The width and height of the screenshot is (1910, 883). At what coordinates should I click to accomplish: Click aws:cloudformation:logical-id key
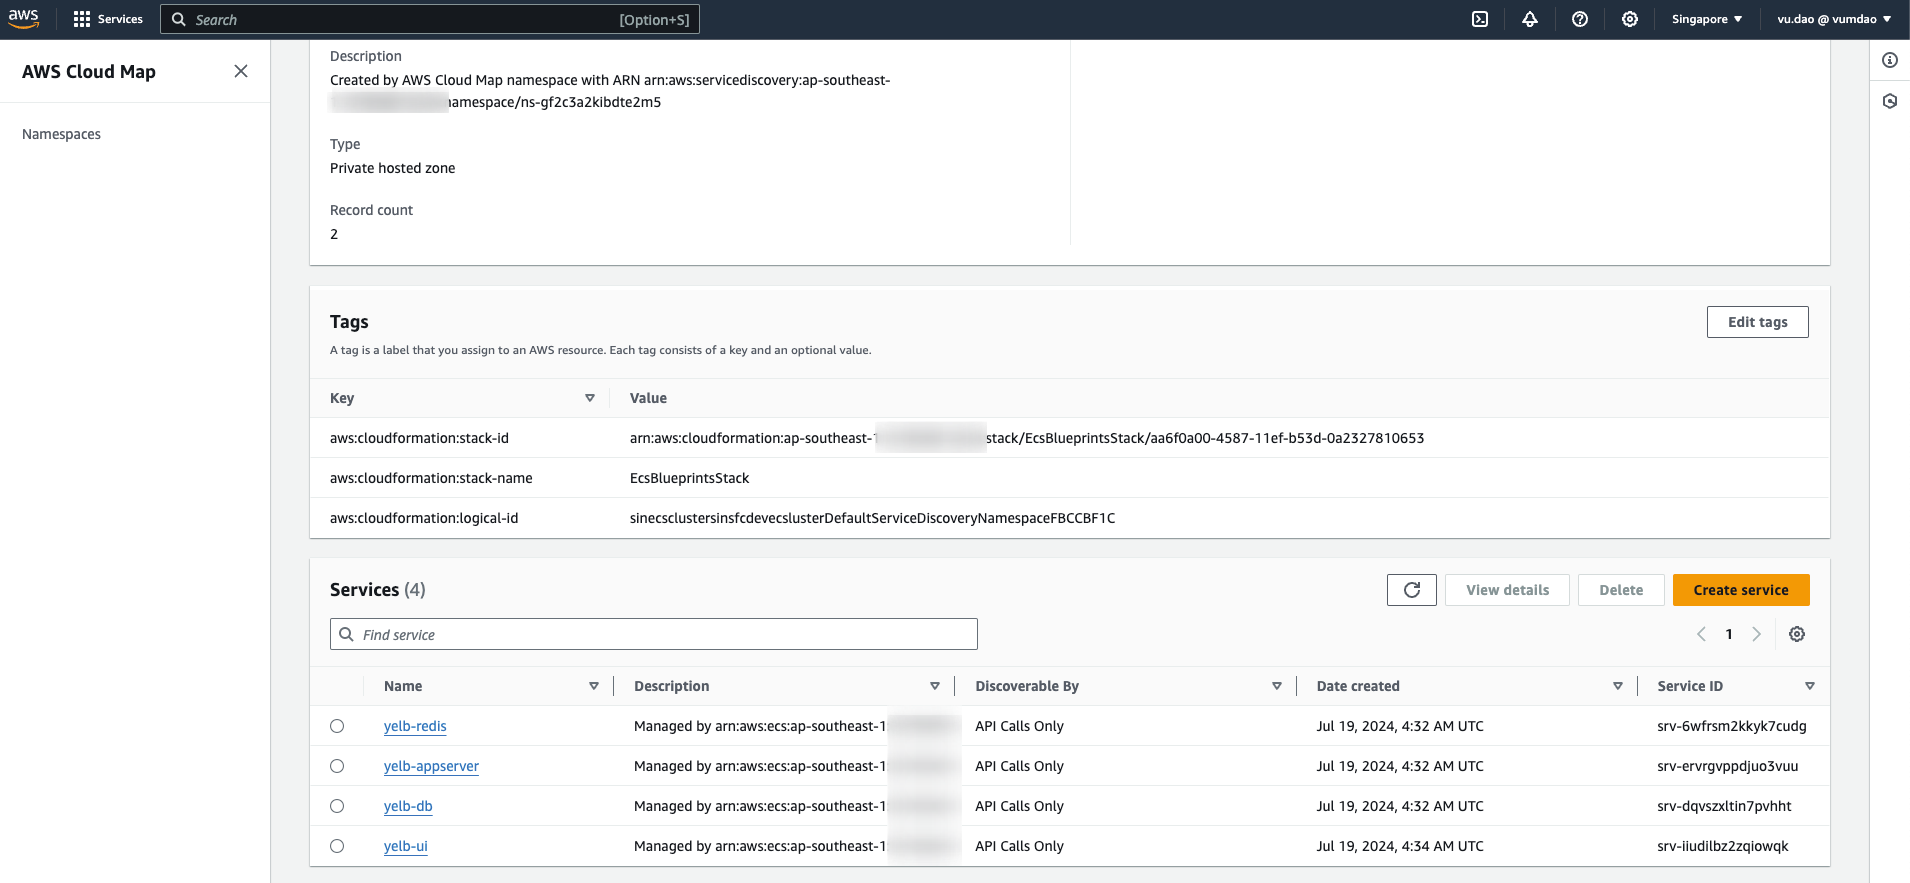click(x=424, y=518)
